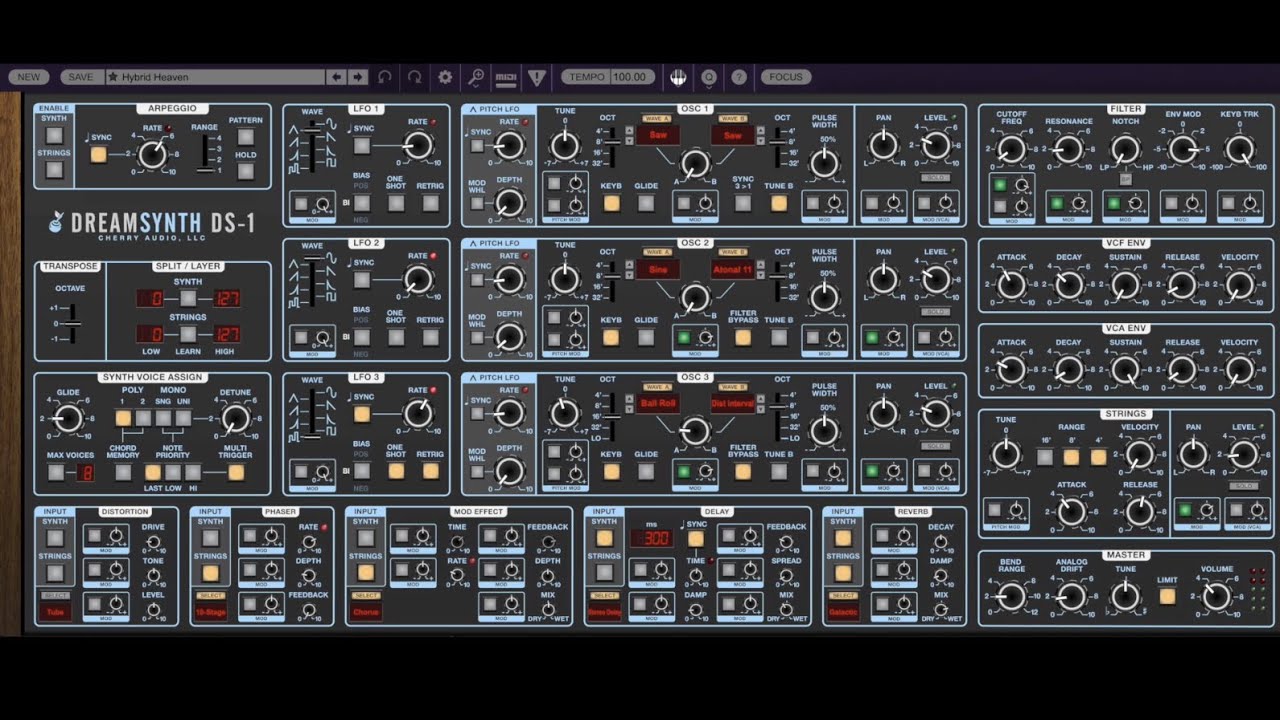Collapse the OSC 2 Pitch LFO section
1280x720 pixels.
point(471,243)
